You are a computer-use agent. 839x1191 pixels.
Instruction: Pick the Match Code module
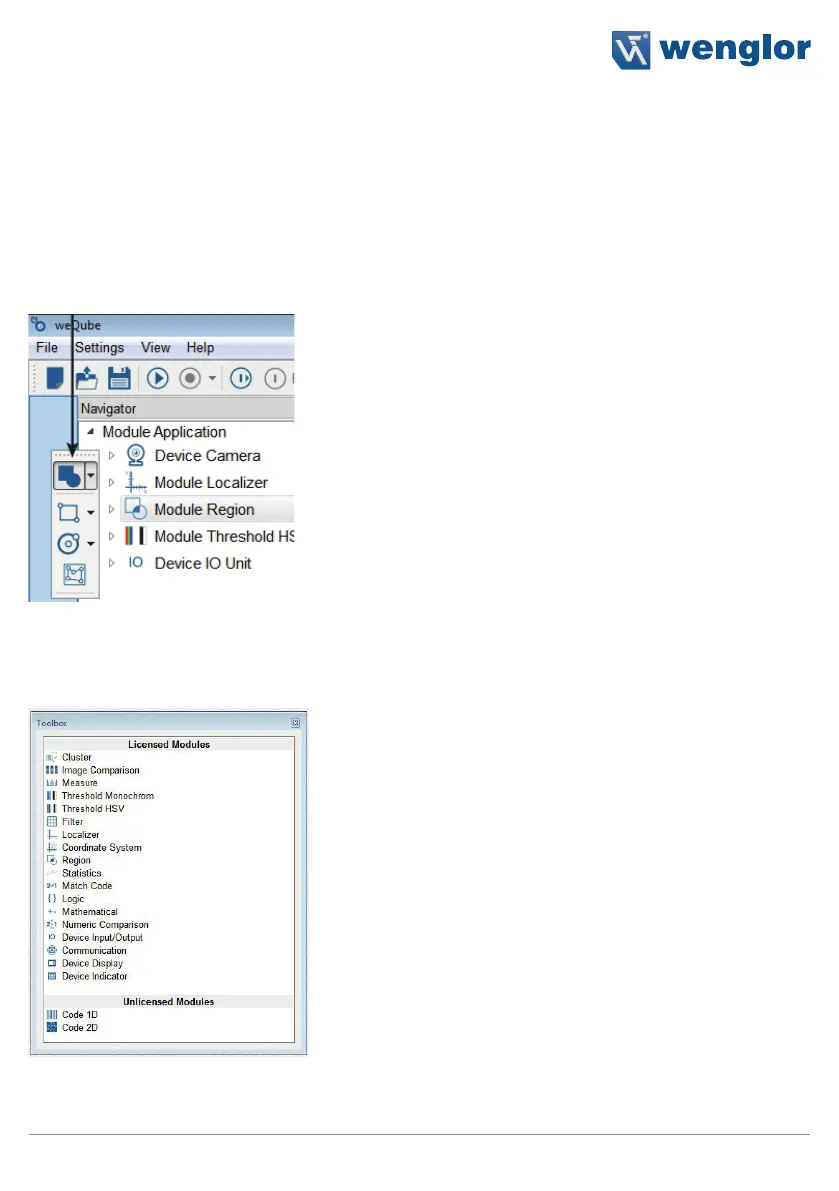[87, 886]
